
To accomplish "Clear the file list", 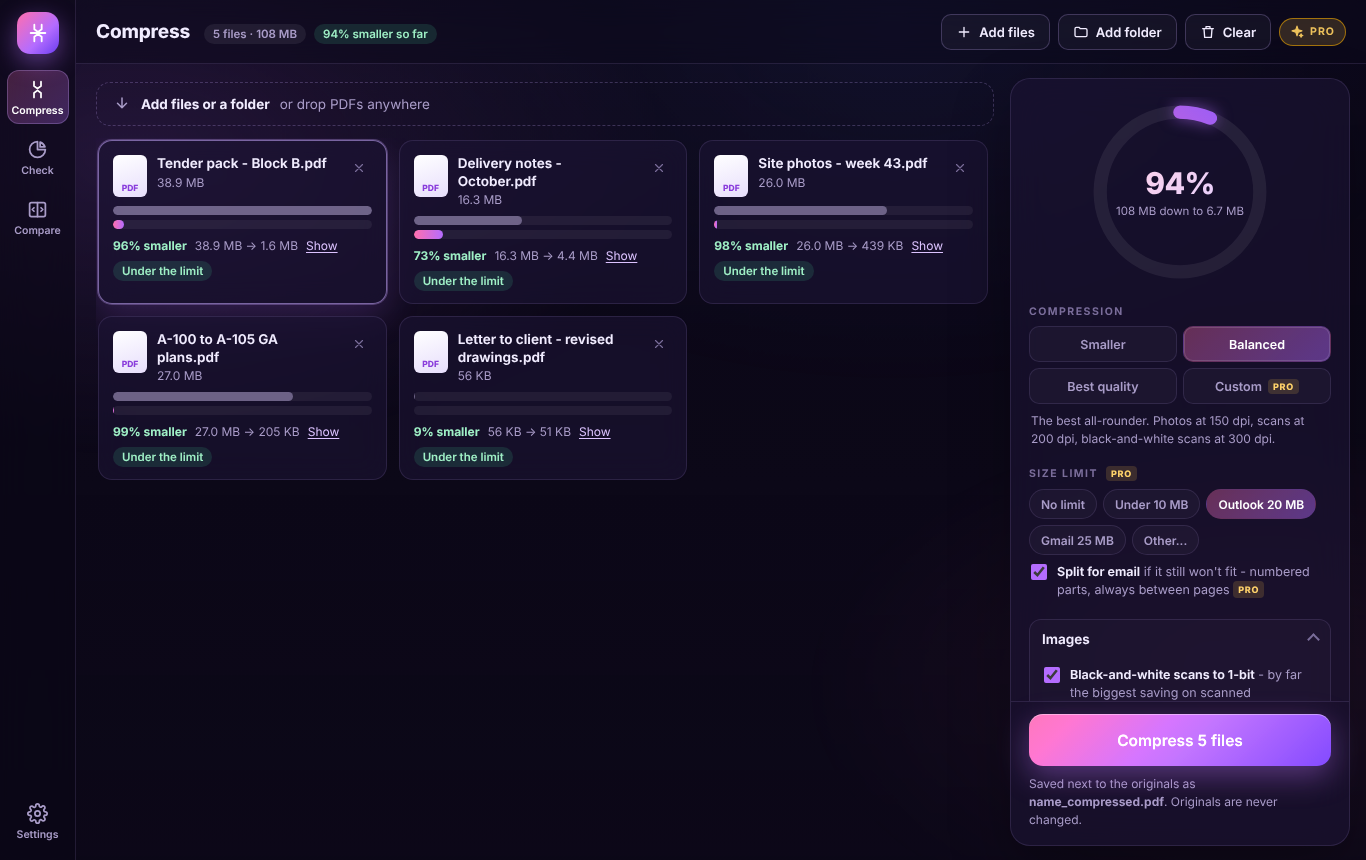I will point(1228,32).
